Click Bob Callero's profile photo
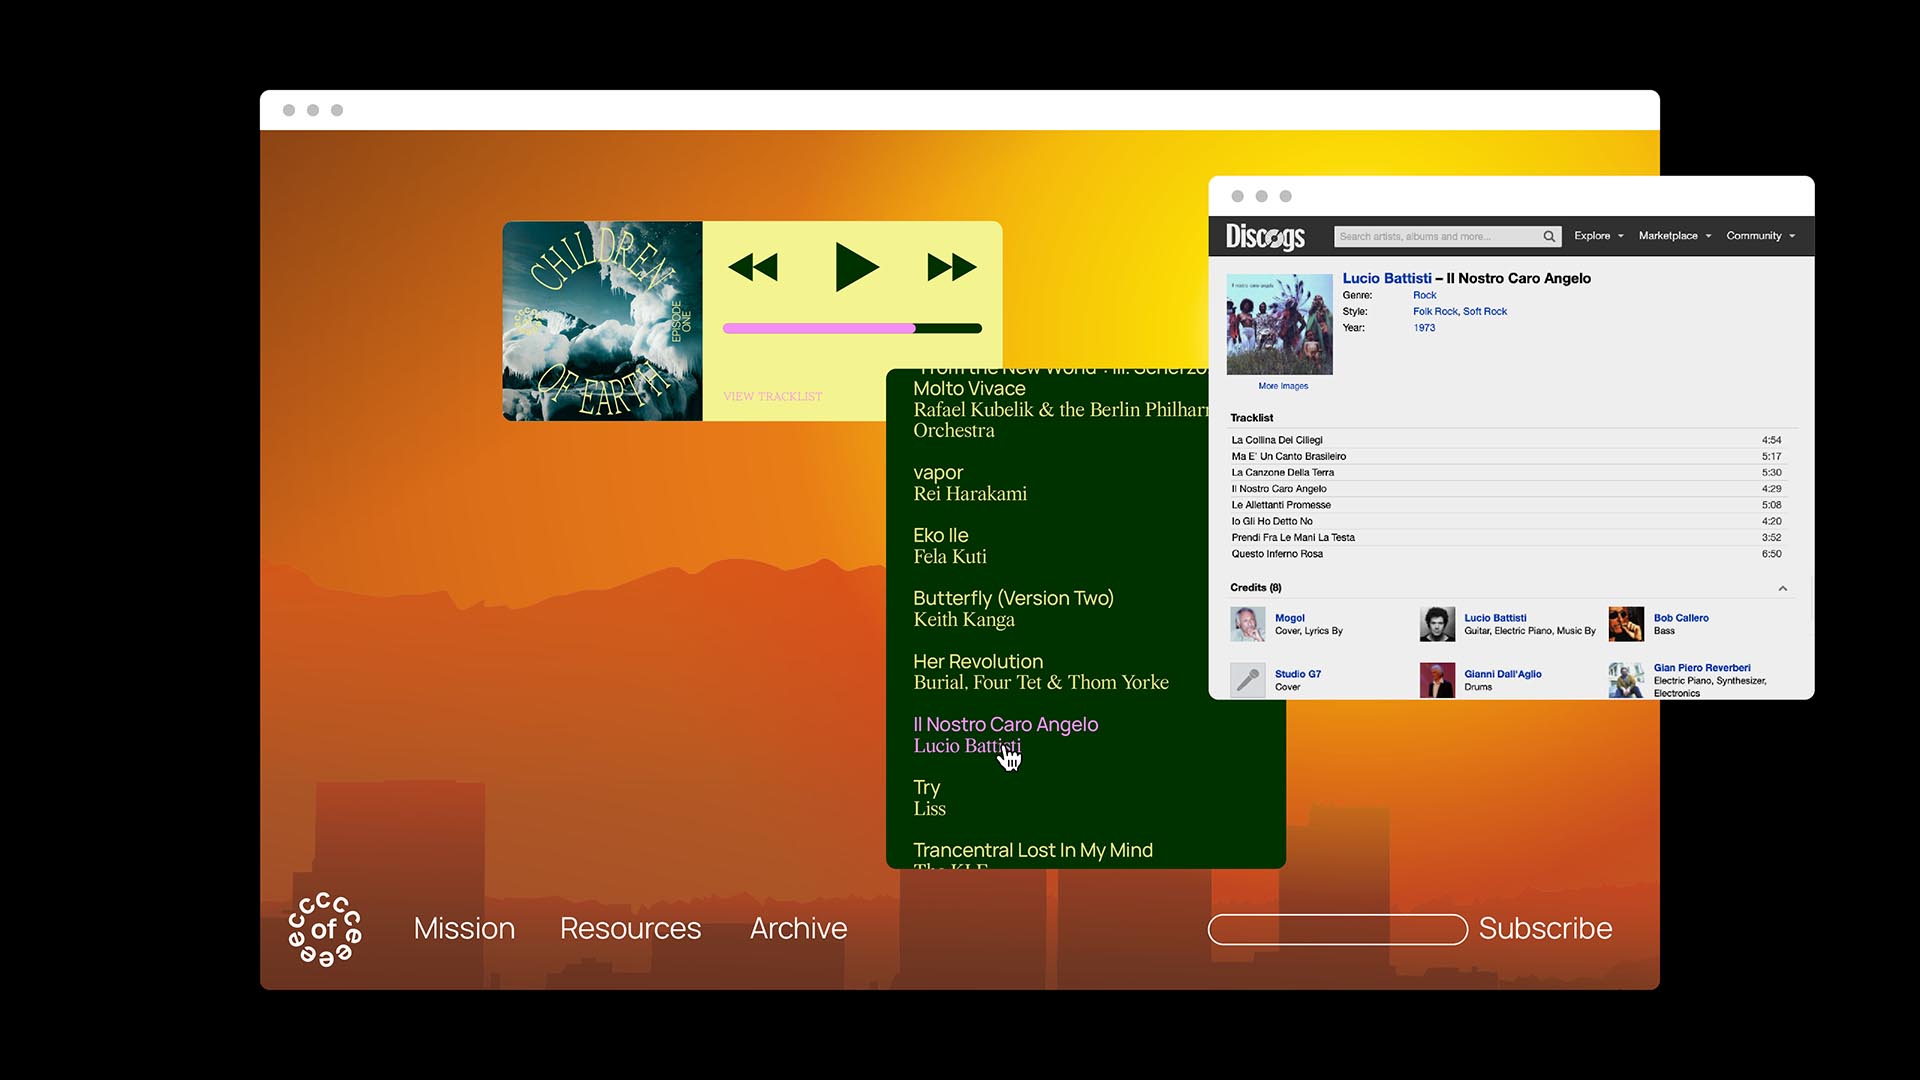Viewport: 1920px width, 1080px height. 1626,624
